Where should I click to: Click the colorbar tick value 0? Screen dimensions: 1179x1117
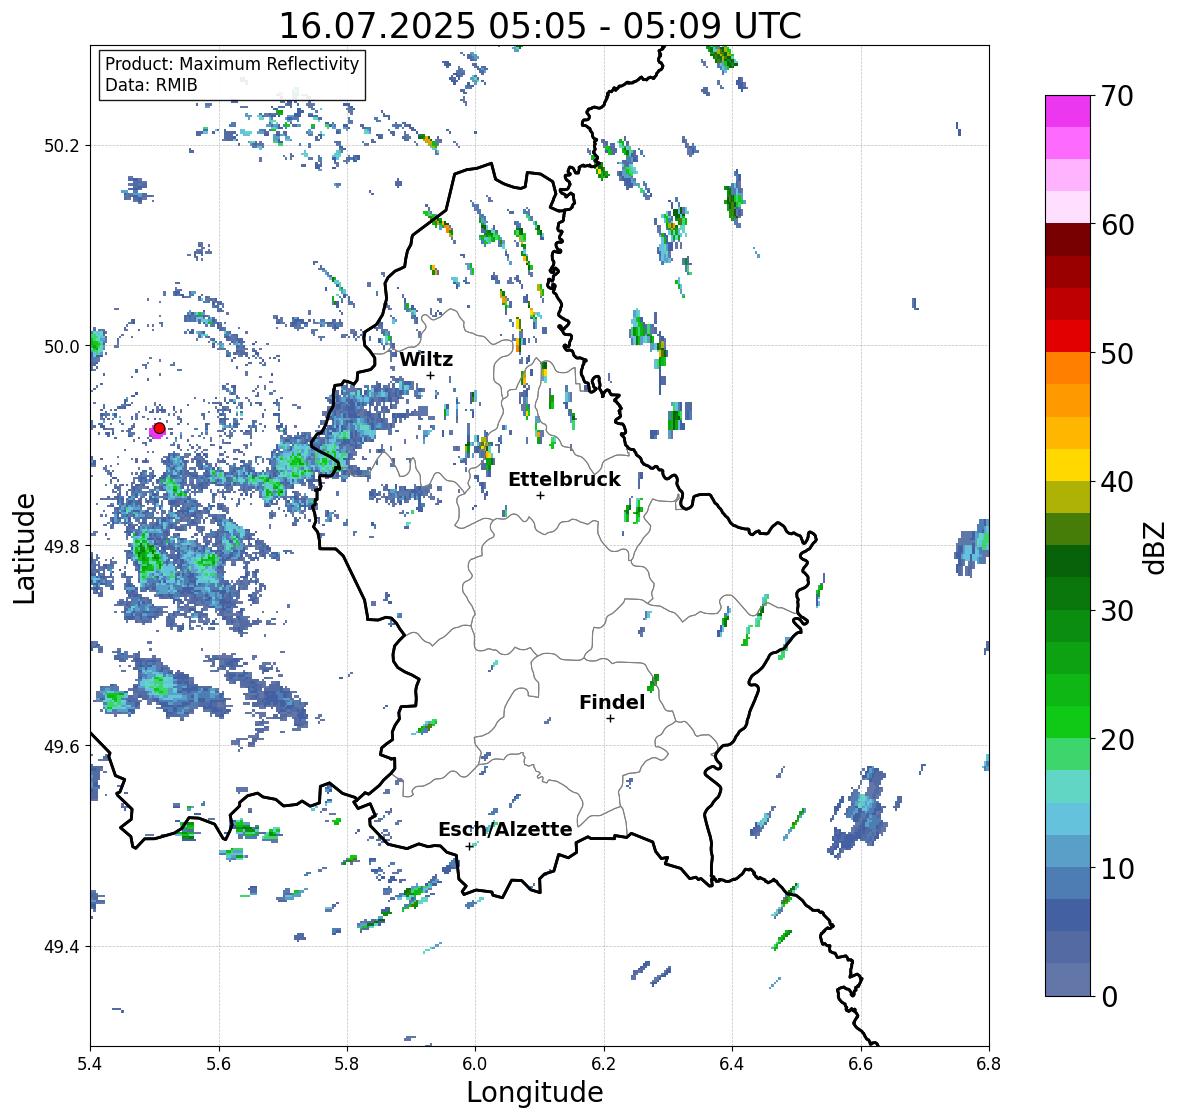(x=1109, y=997)
